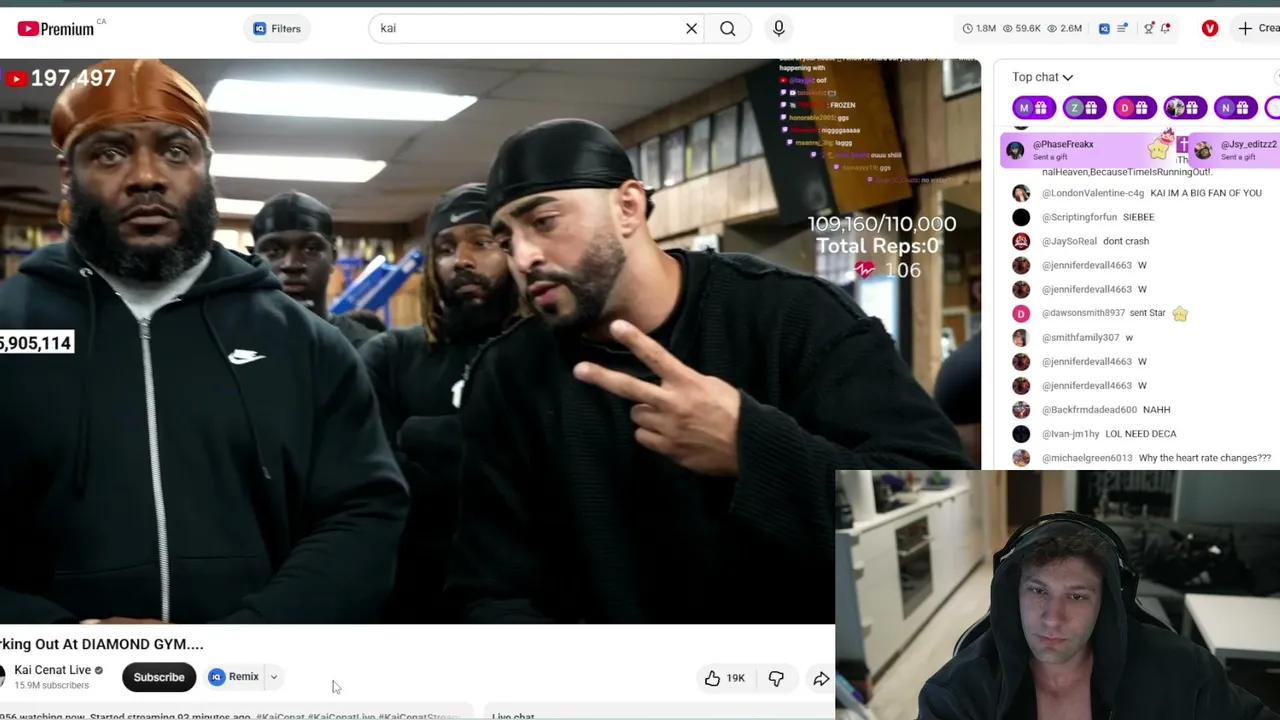Select @Scriptingforfun chat username
1280x720 pixels.
click(x=1079, y=217)
